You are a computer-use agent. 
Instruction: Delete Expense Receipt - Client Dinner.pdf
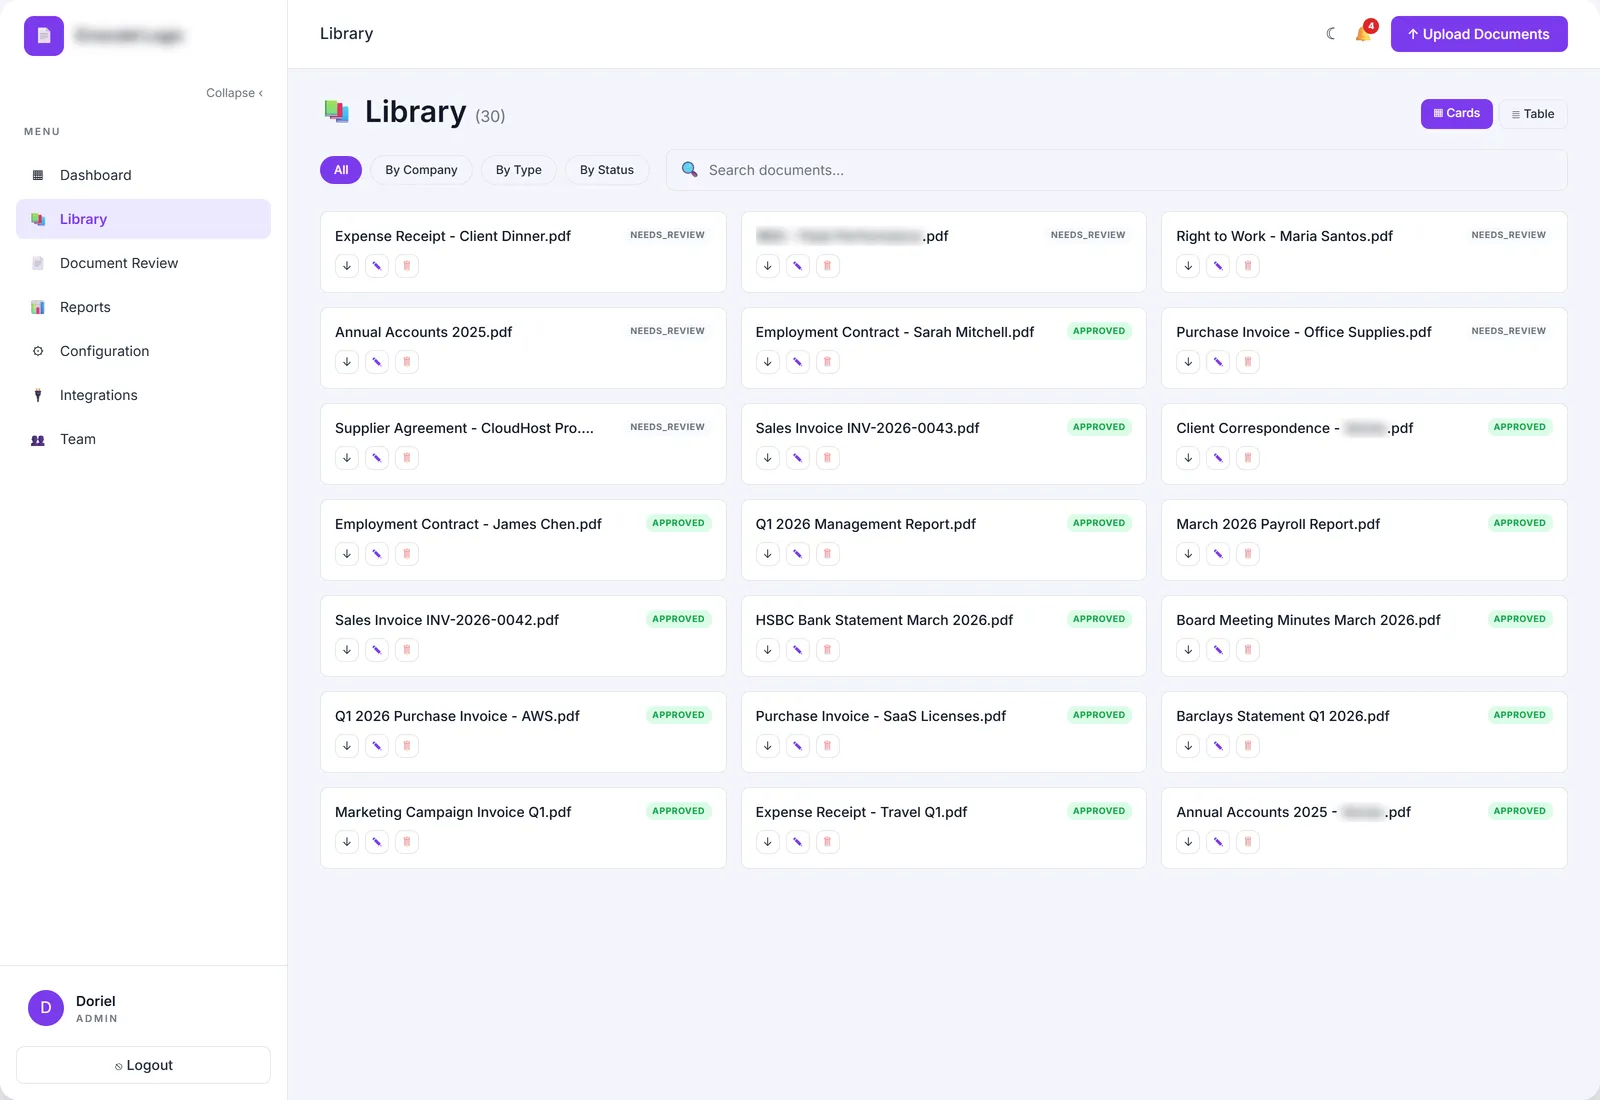click(x=407, y=266)
